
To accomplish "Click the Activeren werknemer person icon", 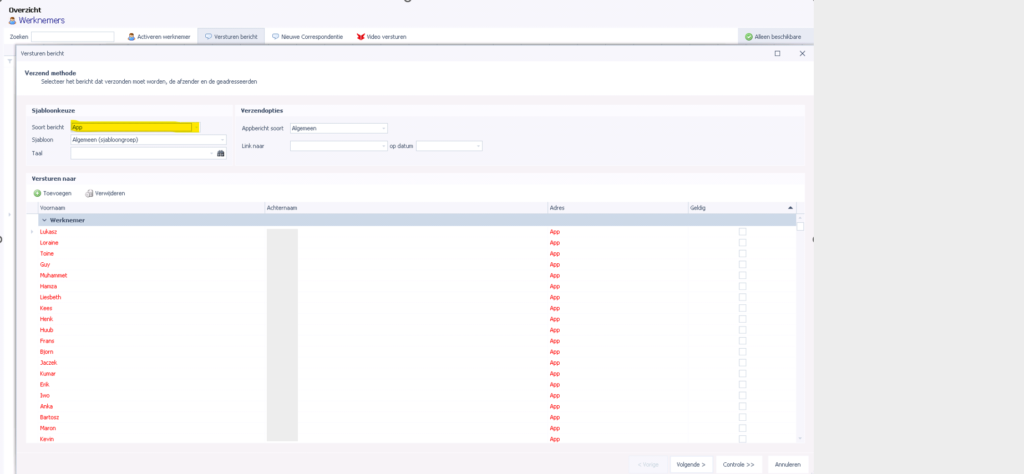I will (x=131, y=37).
